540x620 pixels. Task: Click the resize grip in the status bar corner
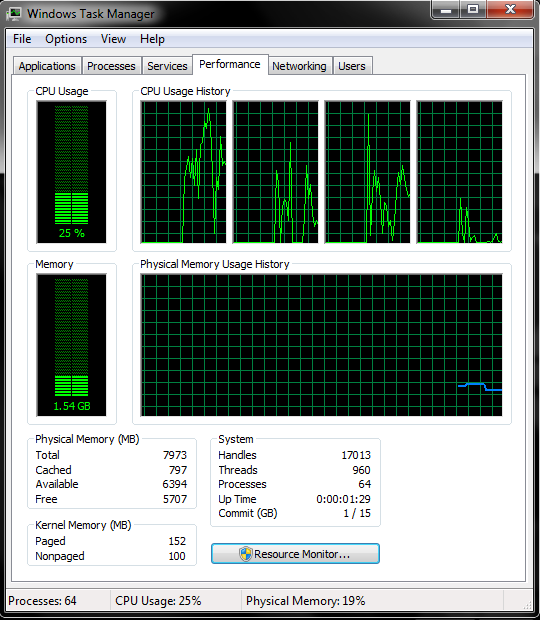coord(527,605)
